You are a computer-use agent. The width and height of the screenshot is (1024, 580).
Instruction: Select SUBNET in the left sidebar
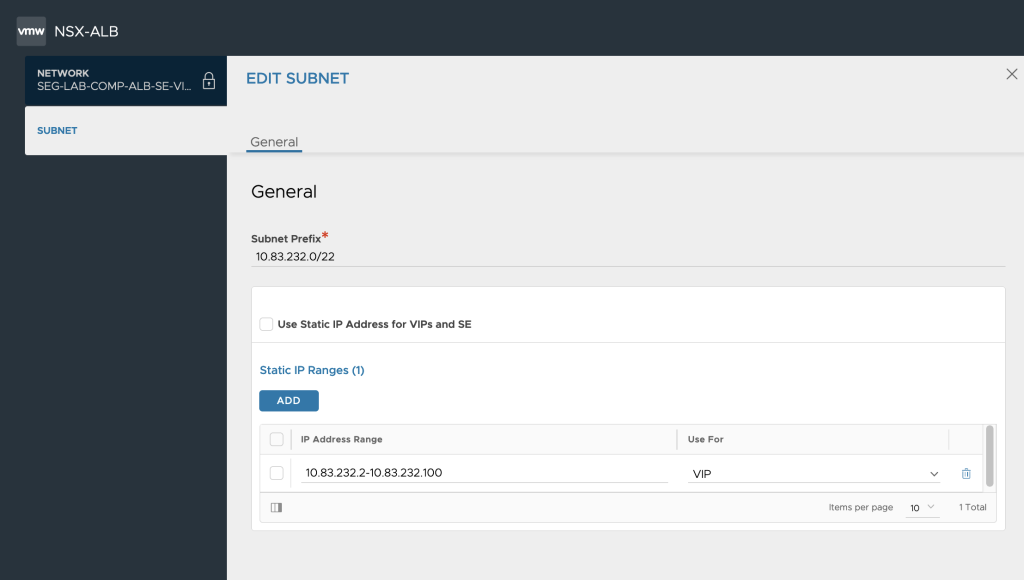(x=126, y=131)
